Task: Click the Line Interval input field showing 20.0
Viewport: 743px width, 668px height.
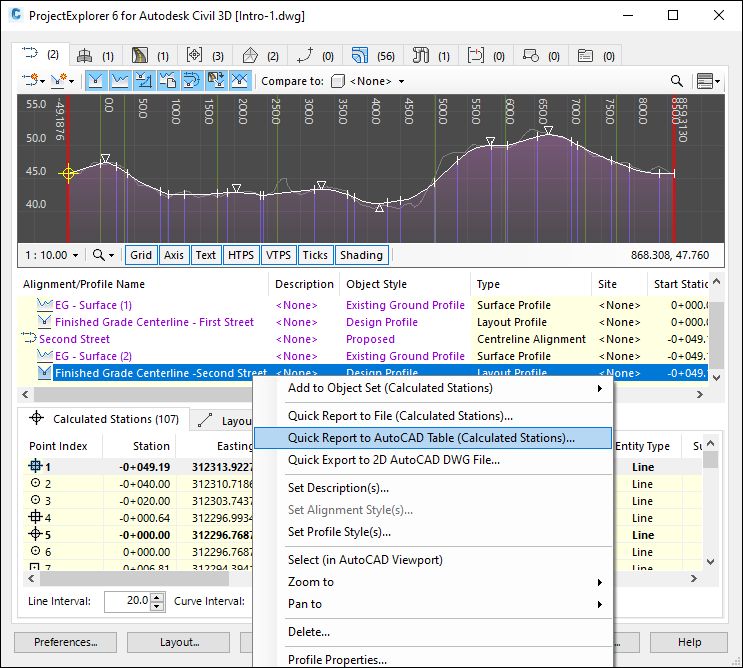Action: 127,601
